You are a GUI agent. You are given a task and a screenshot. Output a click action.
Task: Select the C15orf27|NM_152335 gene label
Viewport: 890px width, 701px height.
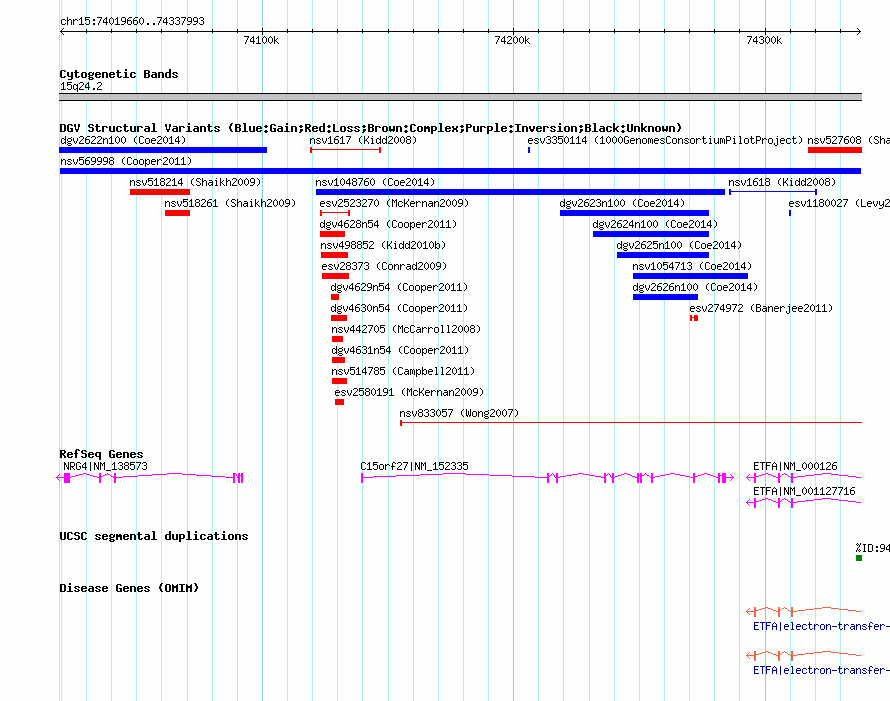click(x=414, y=466)
